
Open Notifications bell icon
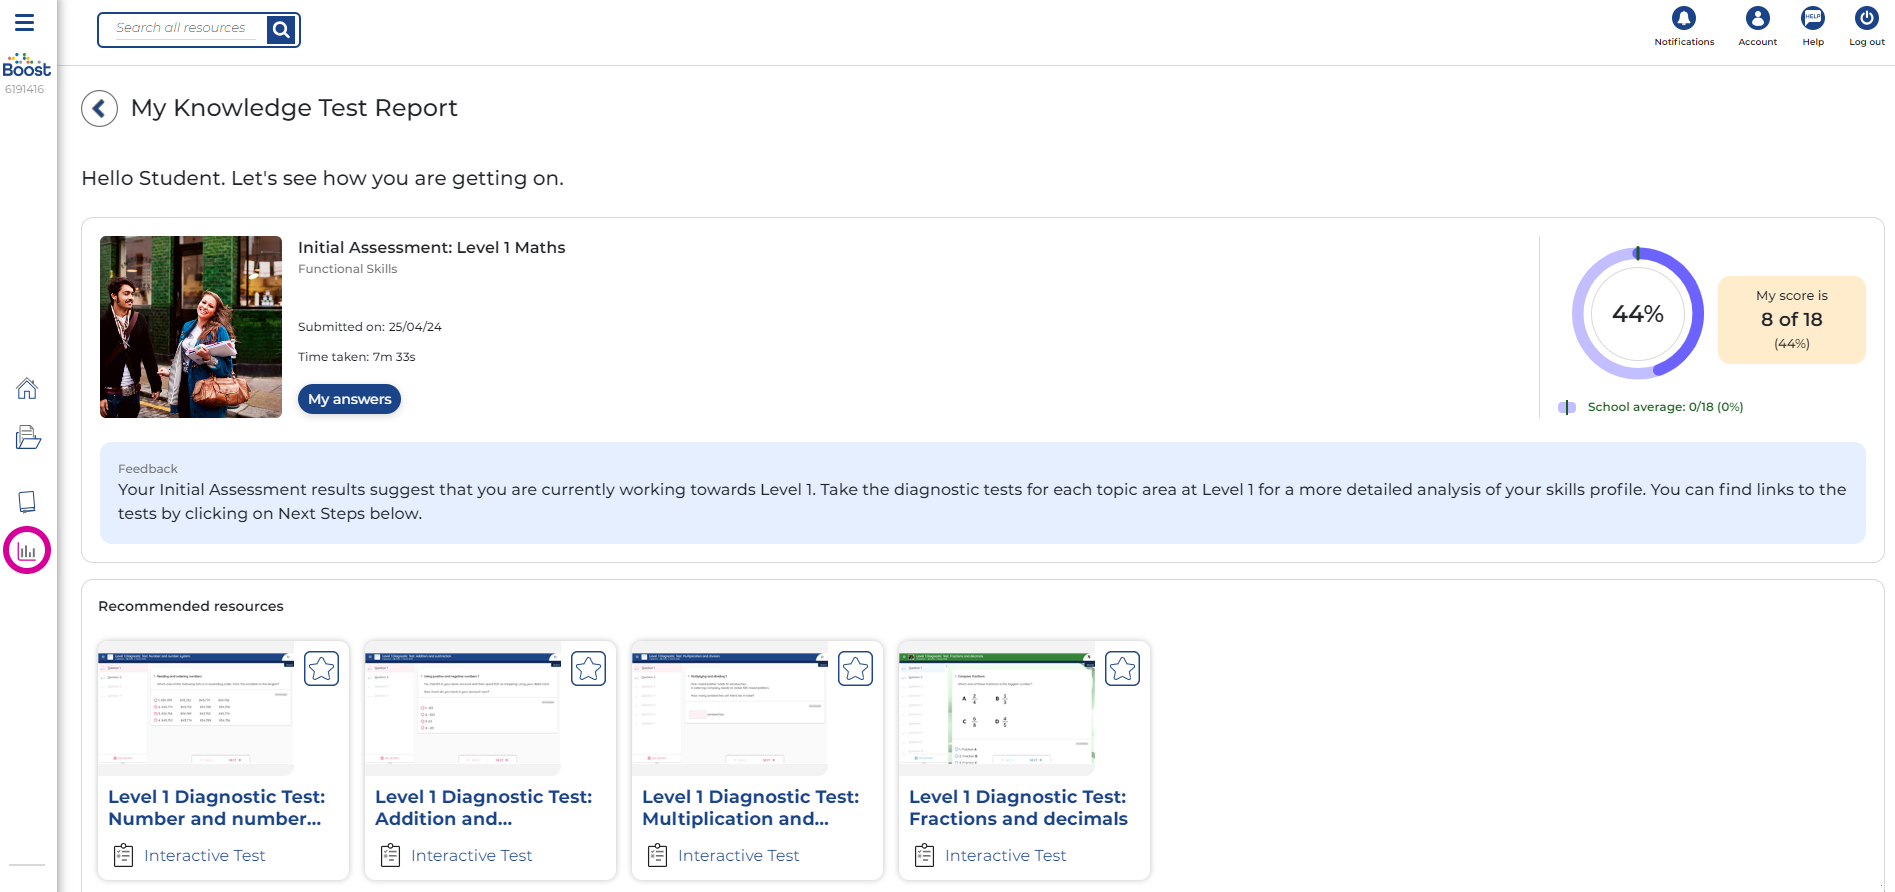1684,19
